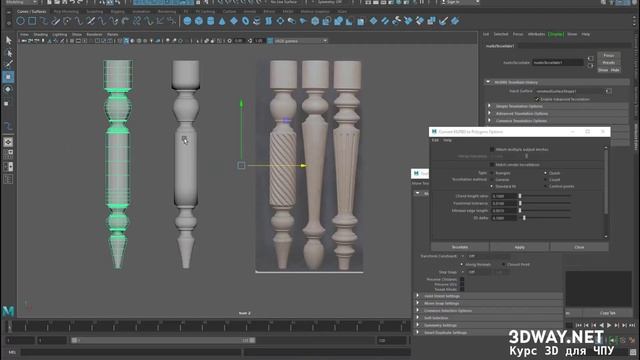640x360 pixels.
Task: Click the Apply button in Convert options
Action: 519,247
